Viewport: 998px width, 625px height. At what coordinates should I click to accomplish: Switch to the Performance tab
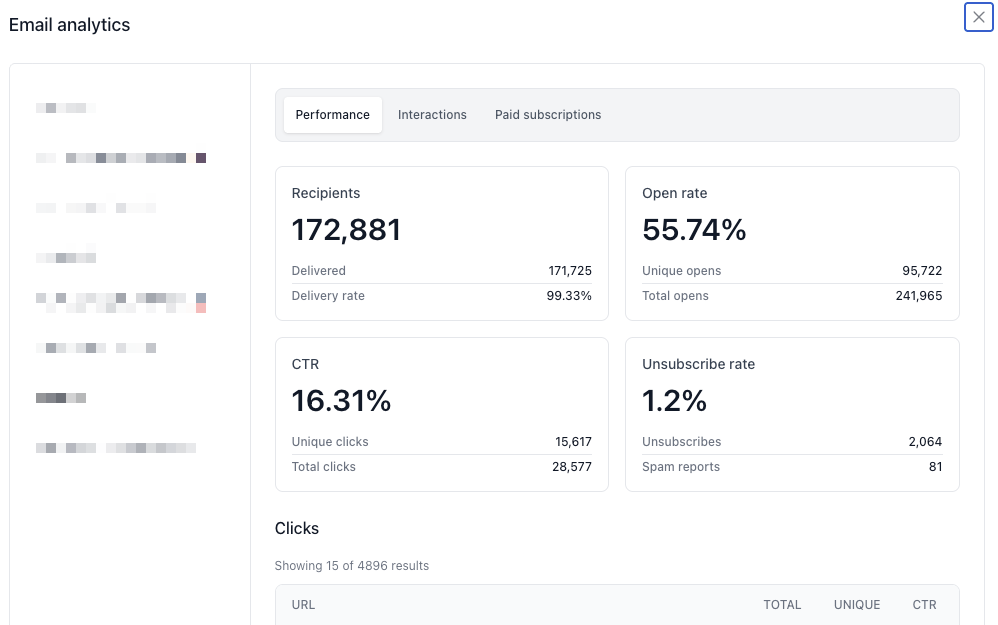(x=332, y=115)
